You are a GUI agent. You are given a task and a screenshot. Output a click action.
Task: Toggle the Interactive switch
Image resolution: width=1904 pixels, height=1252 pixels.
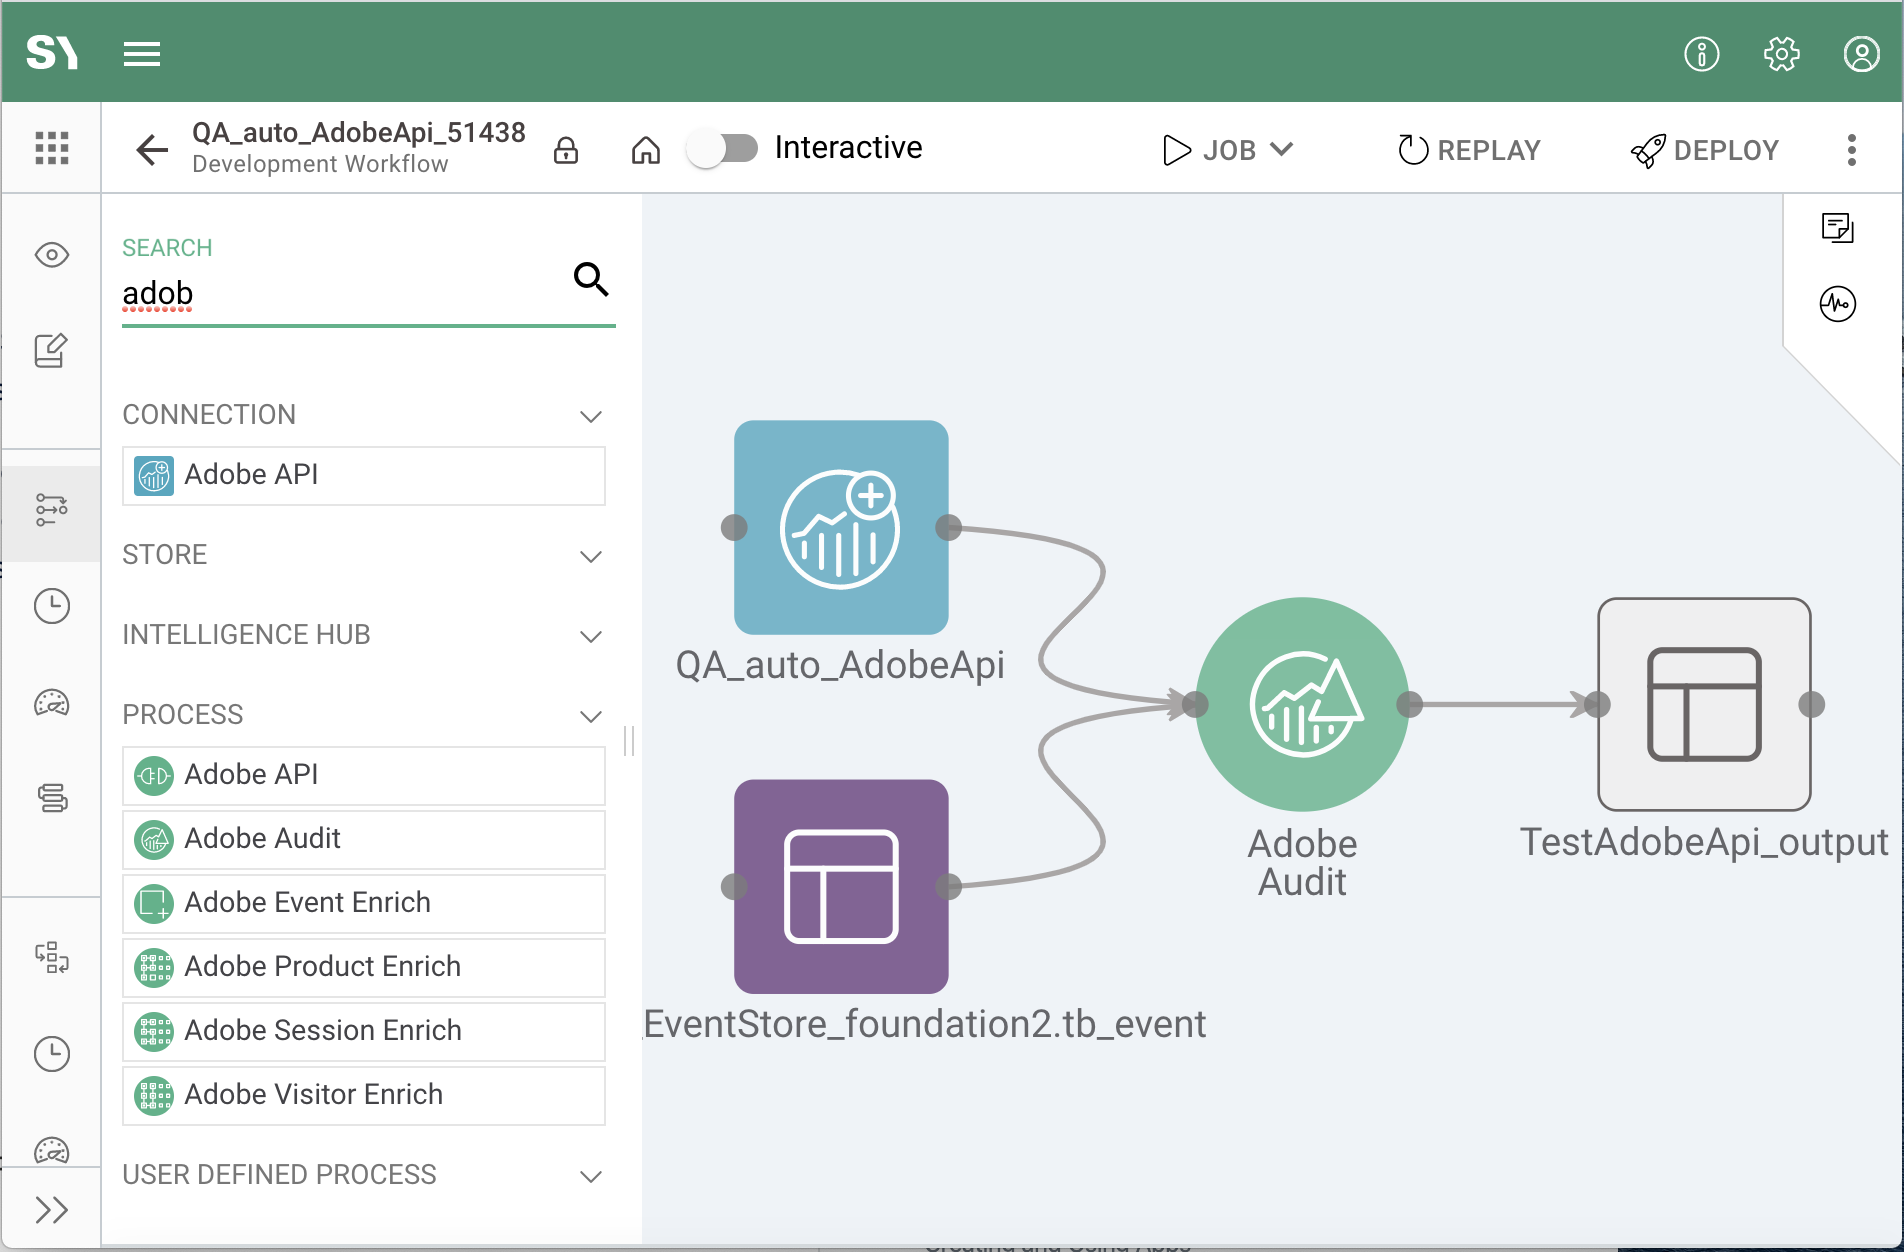point(723,149)
